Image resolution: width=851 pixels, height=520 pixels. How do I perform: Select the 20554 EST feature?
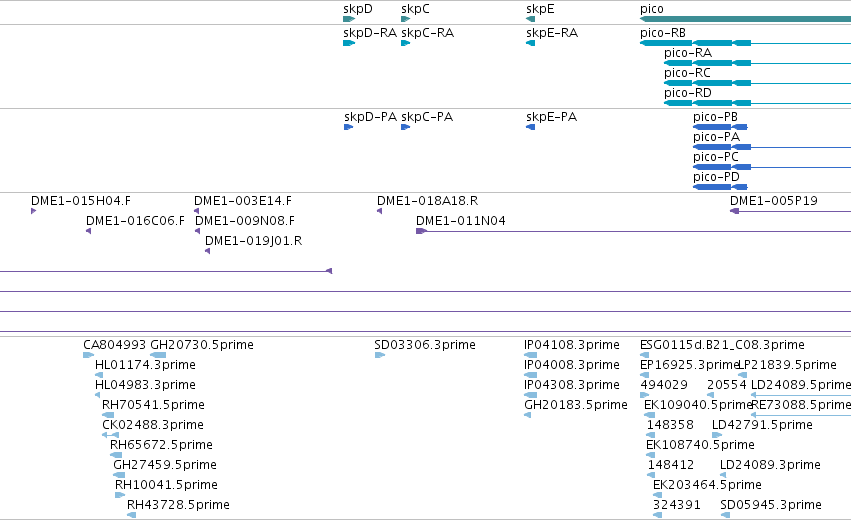[x=710, y=395]
